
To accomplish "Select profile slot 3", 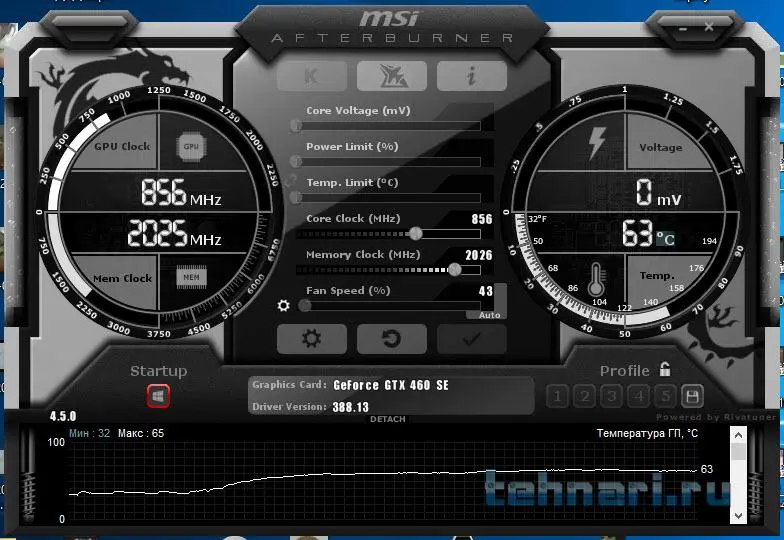I will (611, 396).
